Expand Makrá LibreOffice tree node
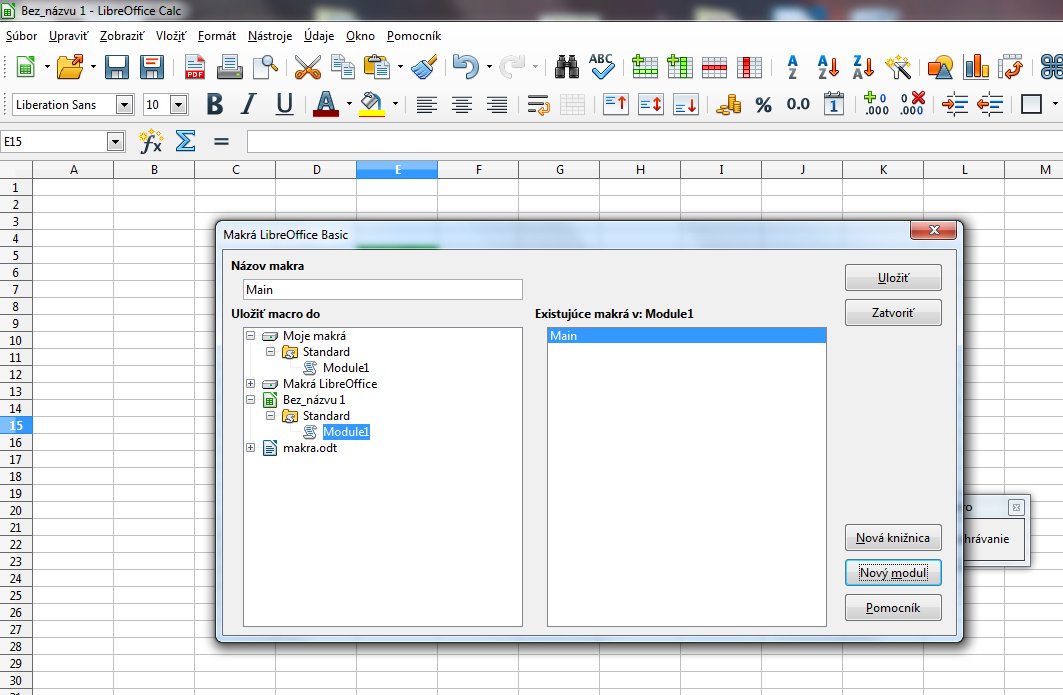Screen dimensions: 1063x695 point(250,384)
